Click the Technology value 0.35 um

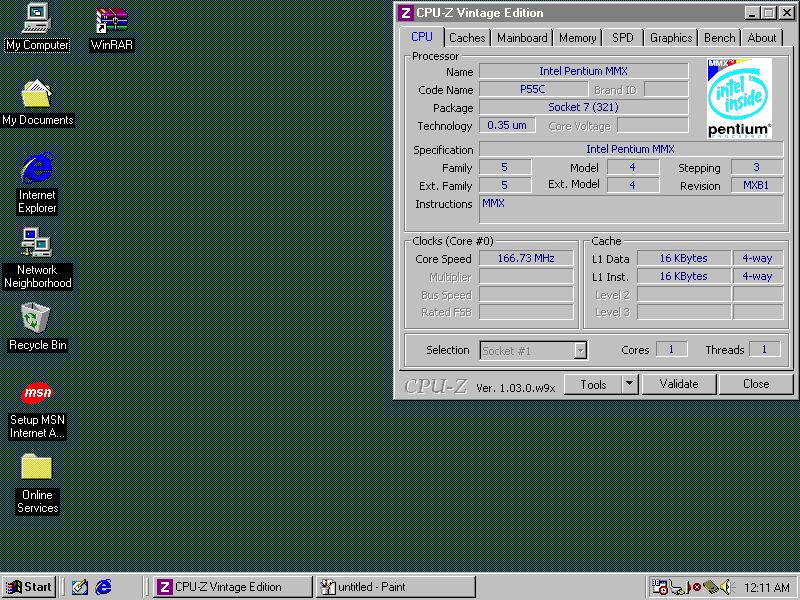click(x=507, y=125)
